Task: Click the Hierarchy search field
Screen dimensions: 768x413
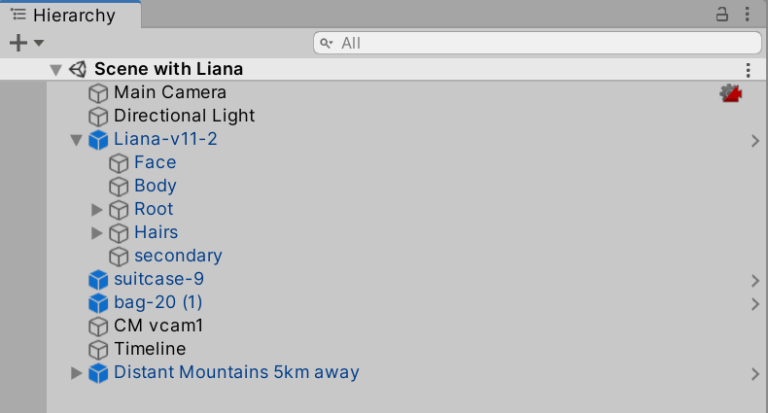Action: click(x=540, y=43)
